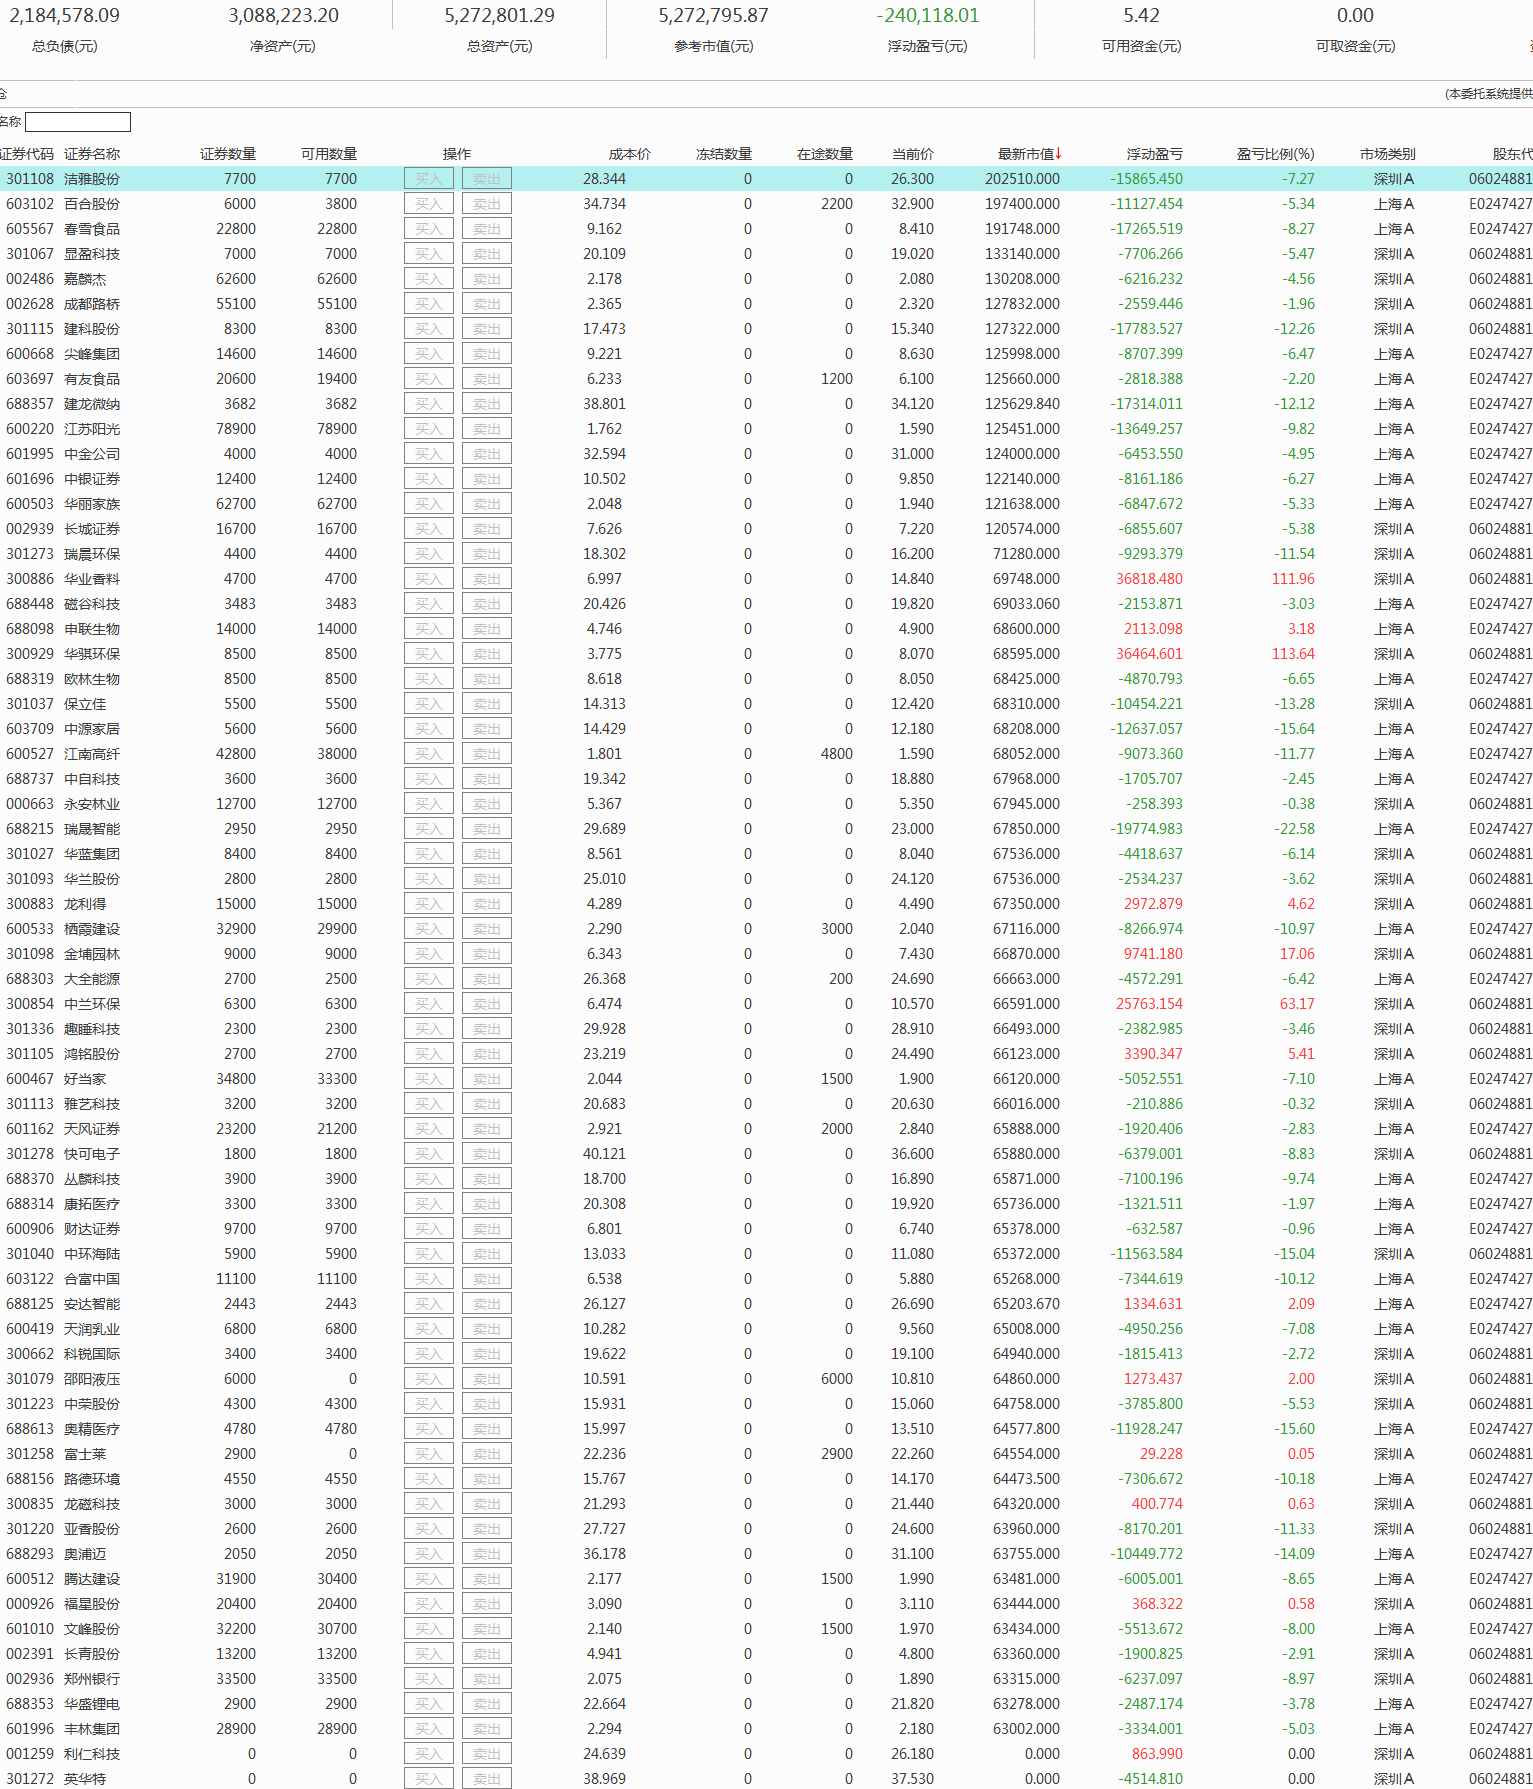The image size is (1533, 1789).
Task: Click the 36818.480 profit for 华业香料
Action: (1149, 579)
